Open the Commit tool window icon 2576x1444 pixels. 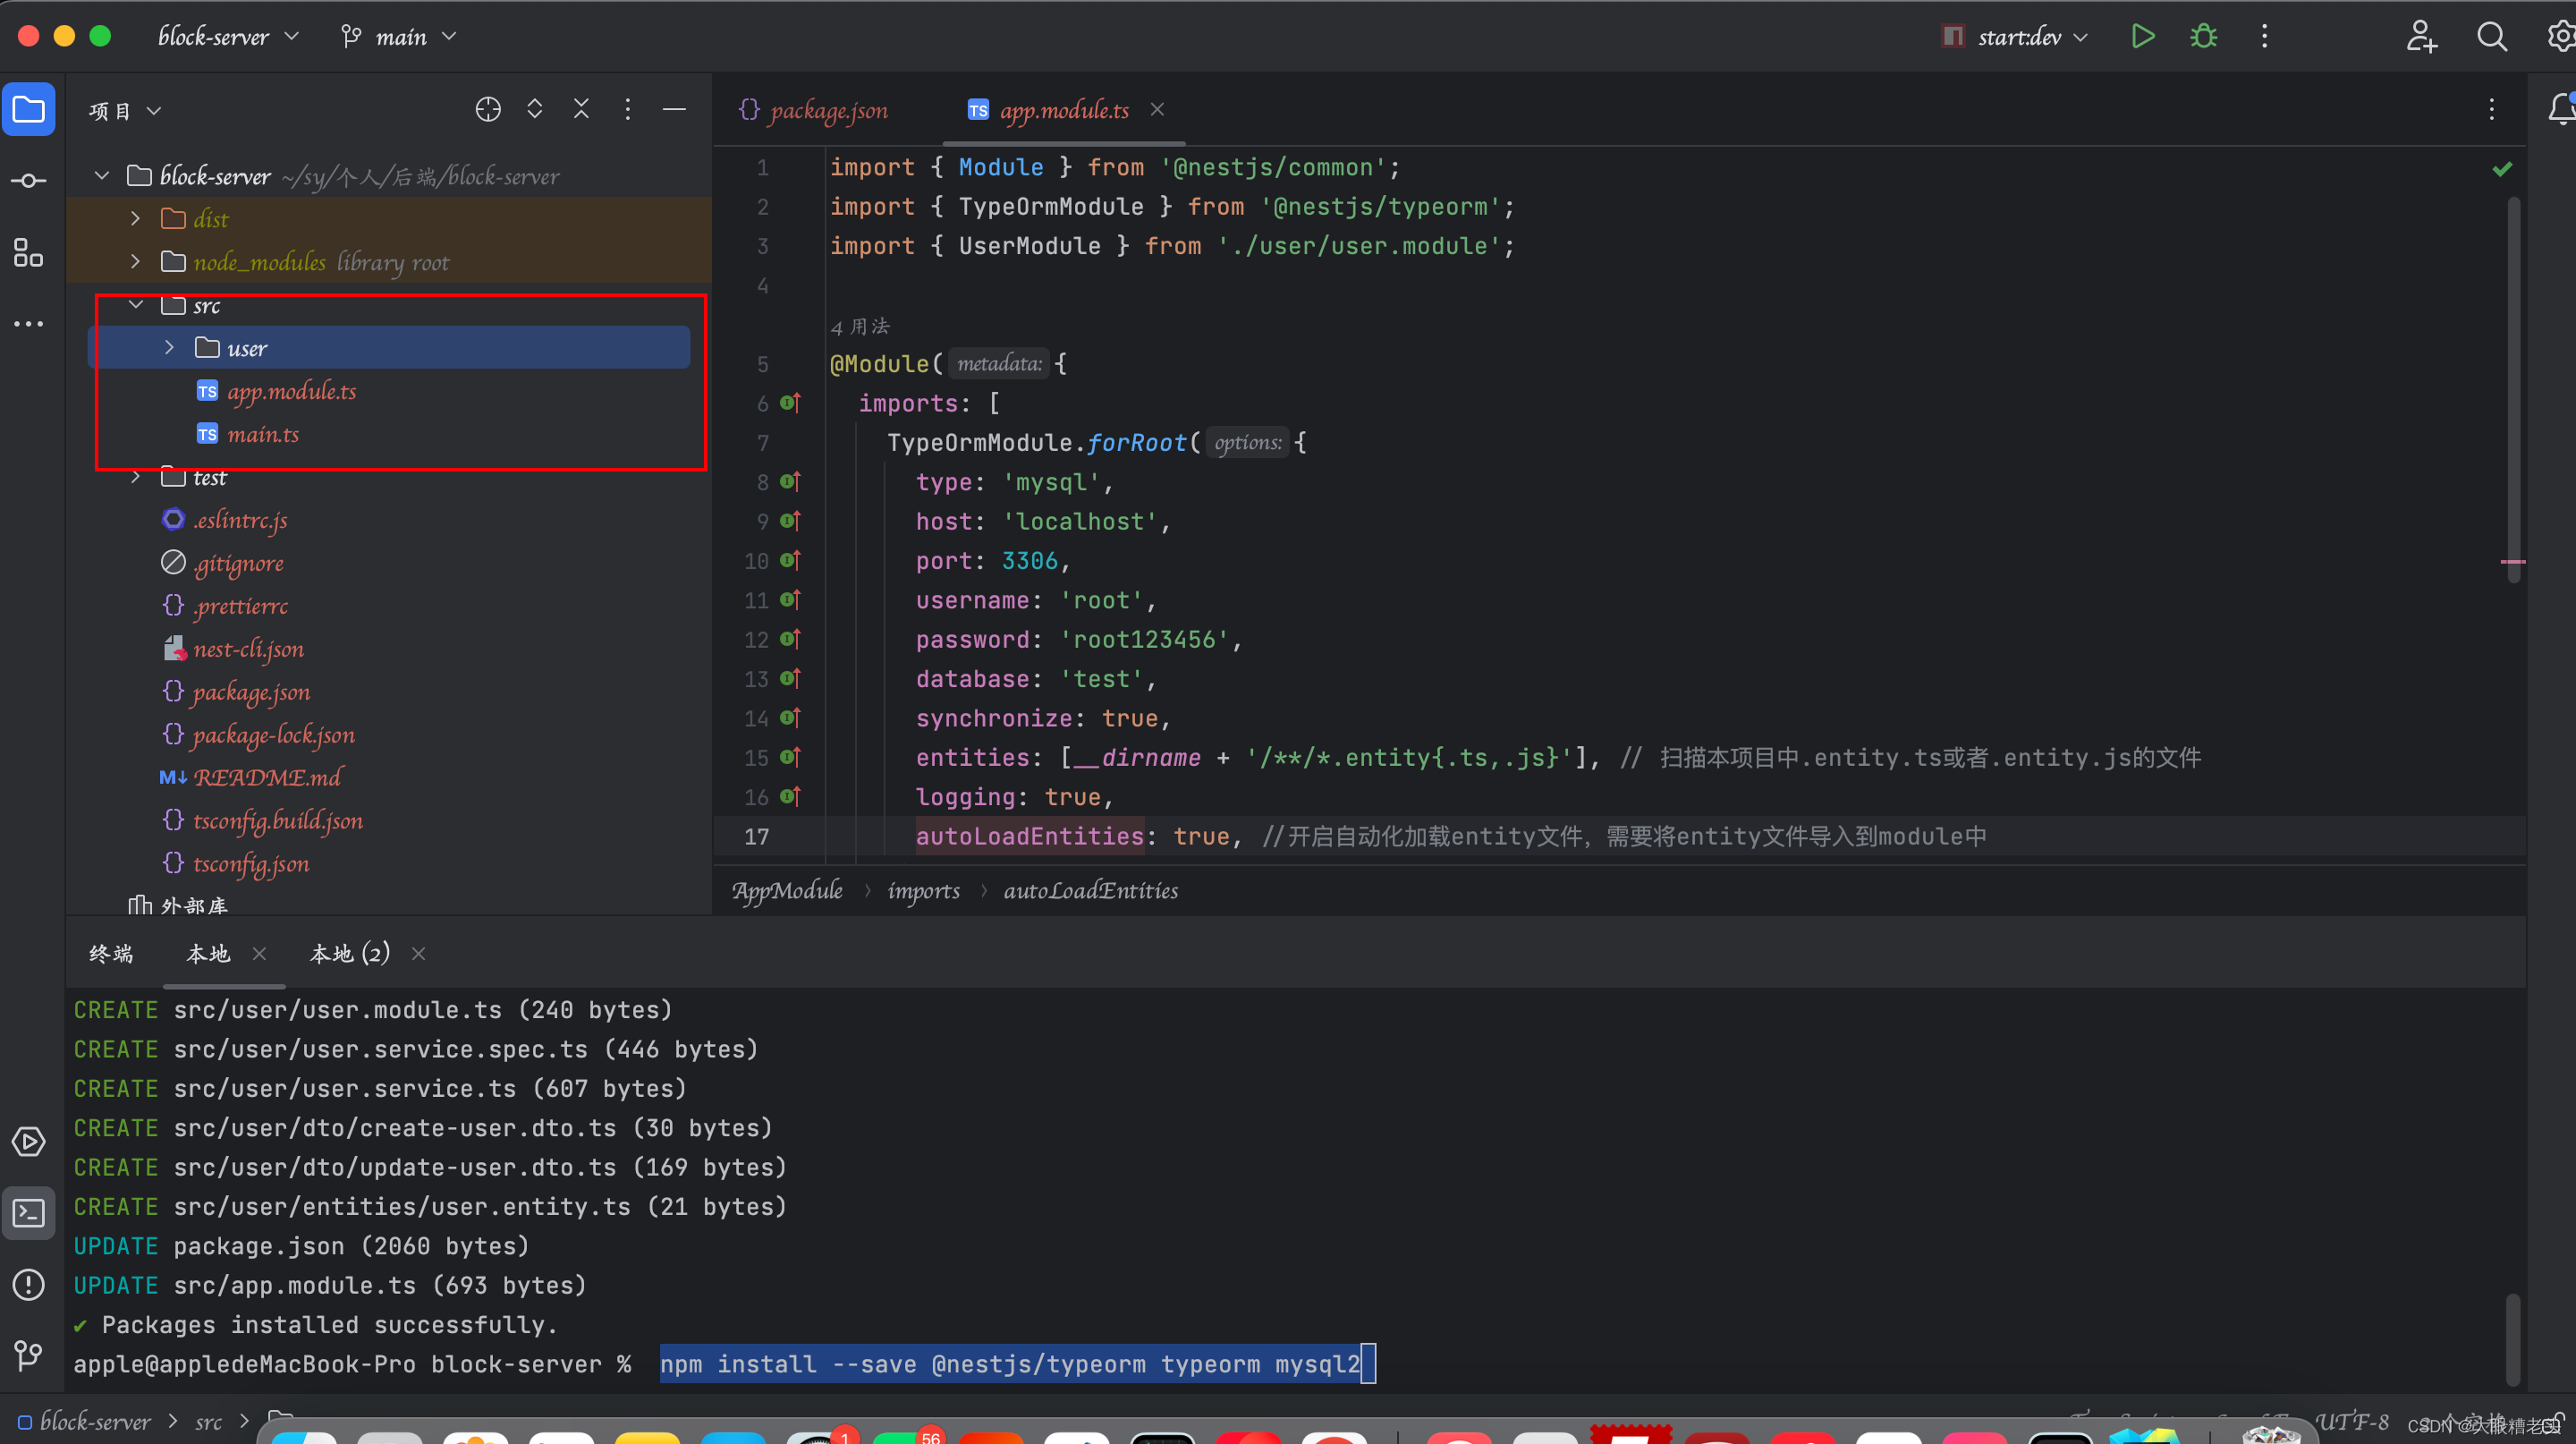[29, 181]
